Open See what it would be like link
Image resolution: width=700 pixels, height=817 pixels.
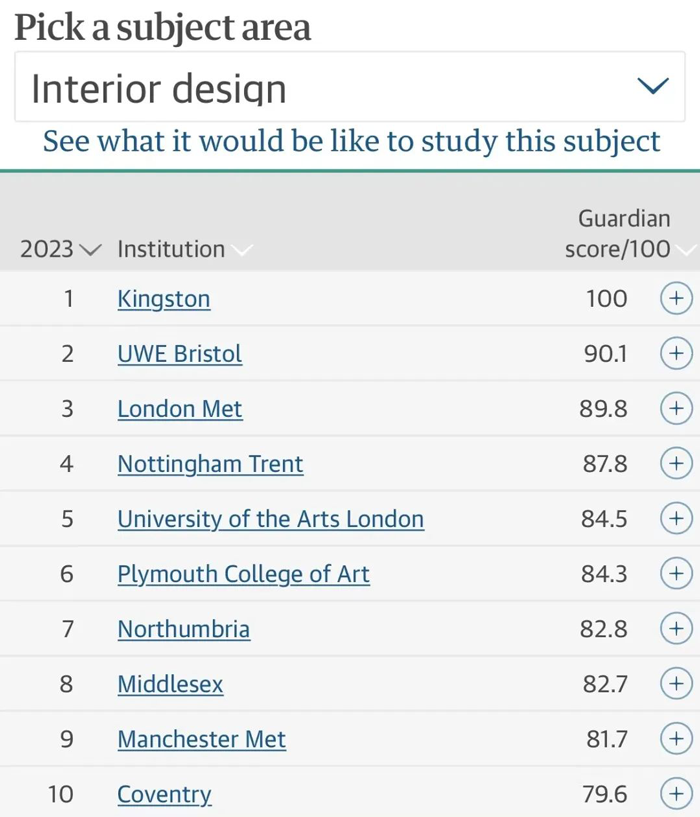351,141
